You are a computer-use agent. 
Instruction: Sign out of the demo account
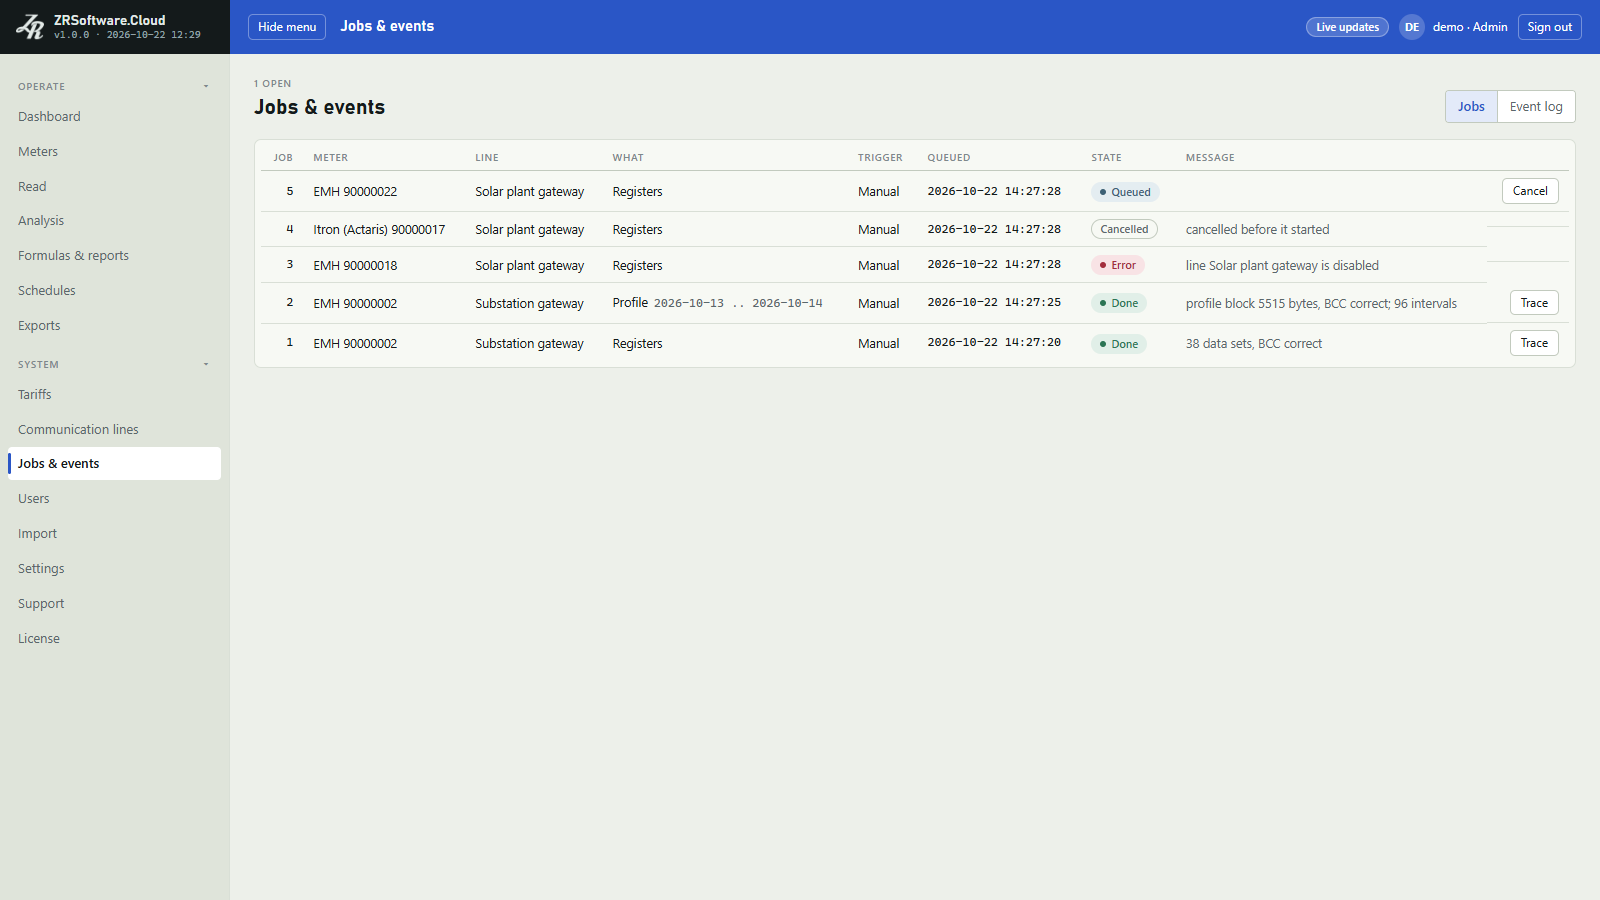[x=1549, y=27]
